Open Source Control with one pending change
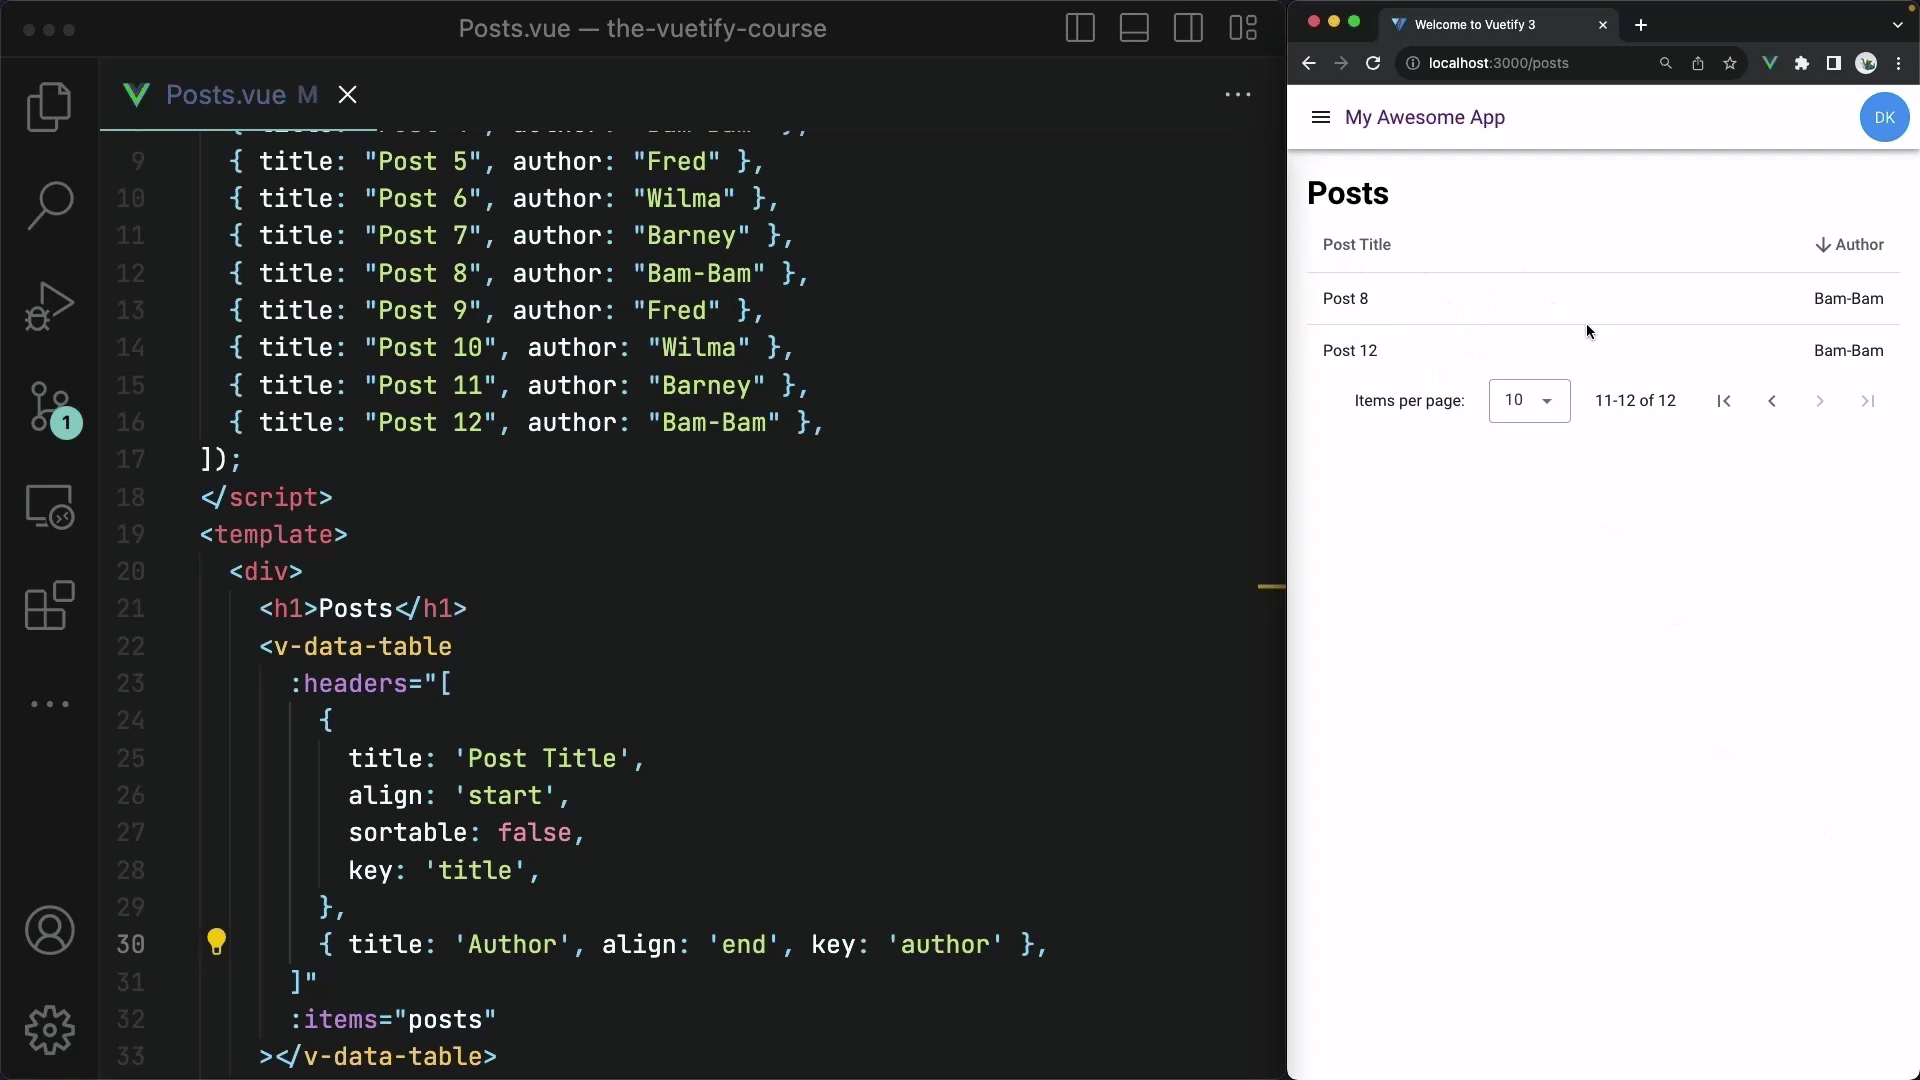The width and height of the screenshot is (1920, 1080). coord(52,408)
